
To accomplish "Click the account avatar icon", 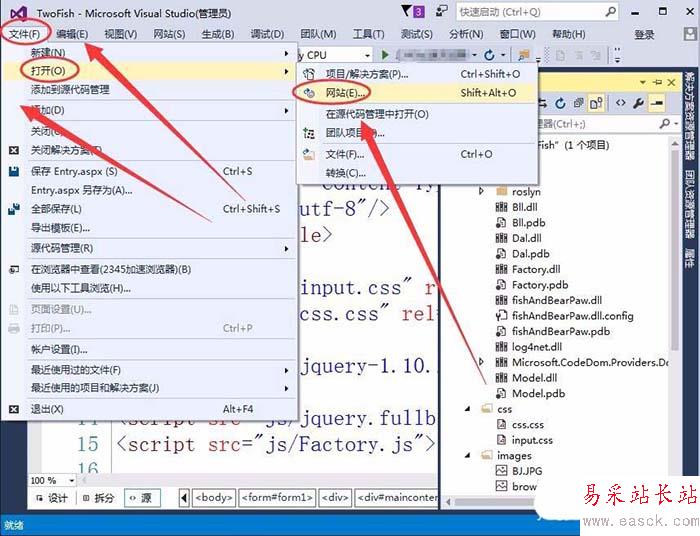I will pyautogui.click(x=690, y=34).
